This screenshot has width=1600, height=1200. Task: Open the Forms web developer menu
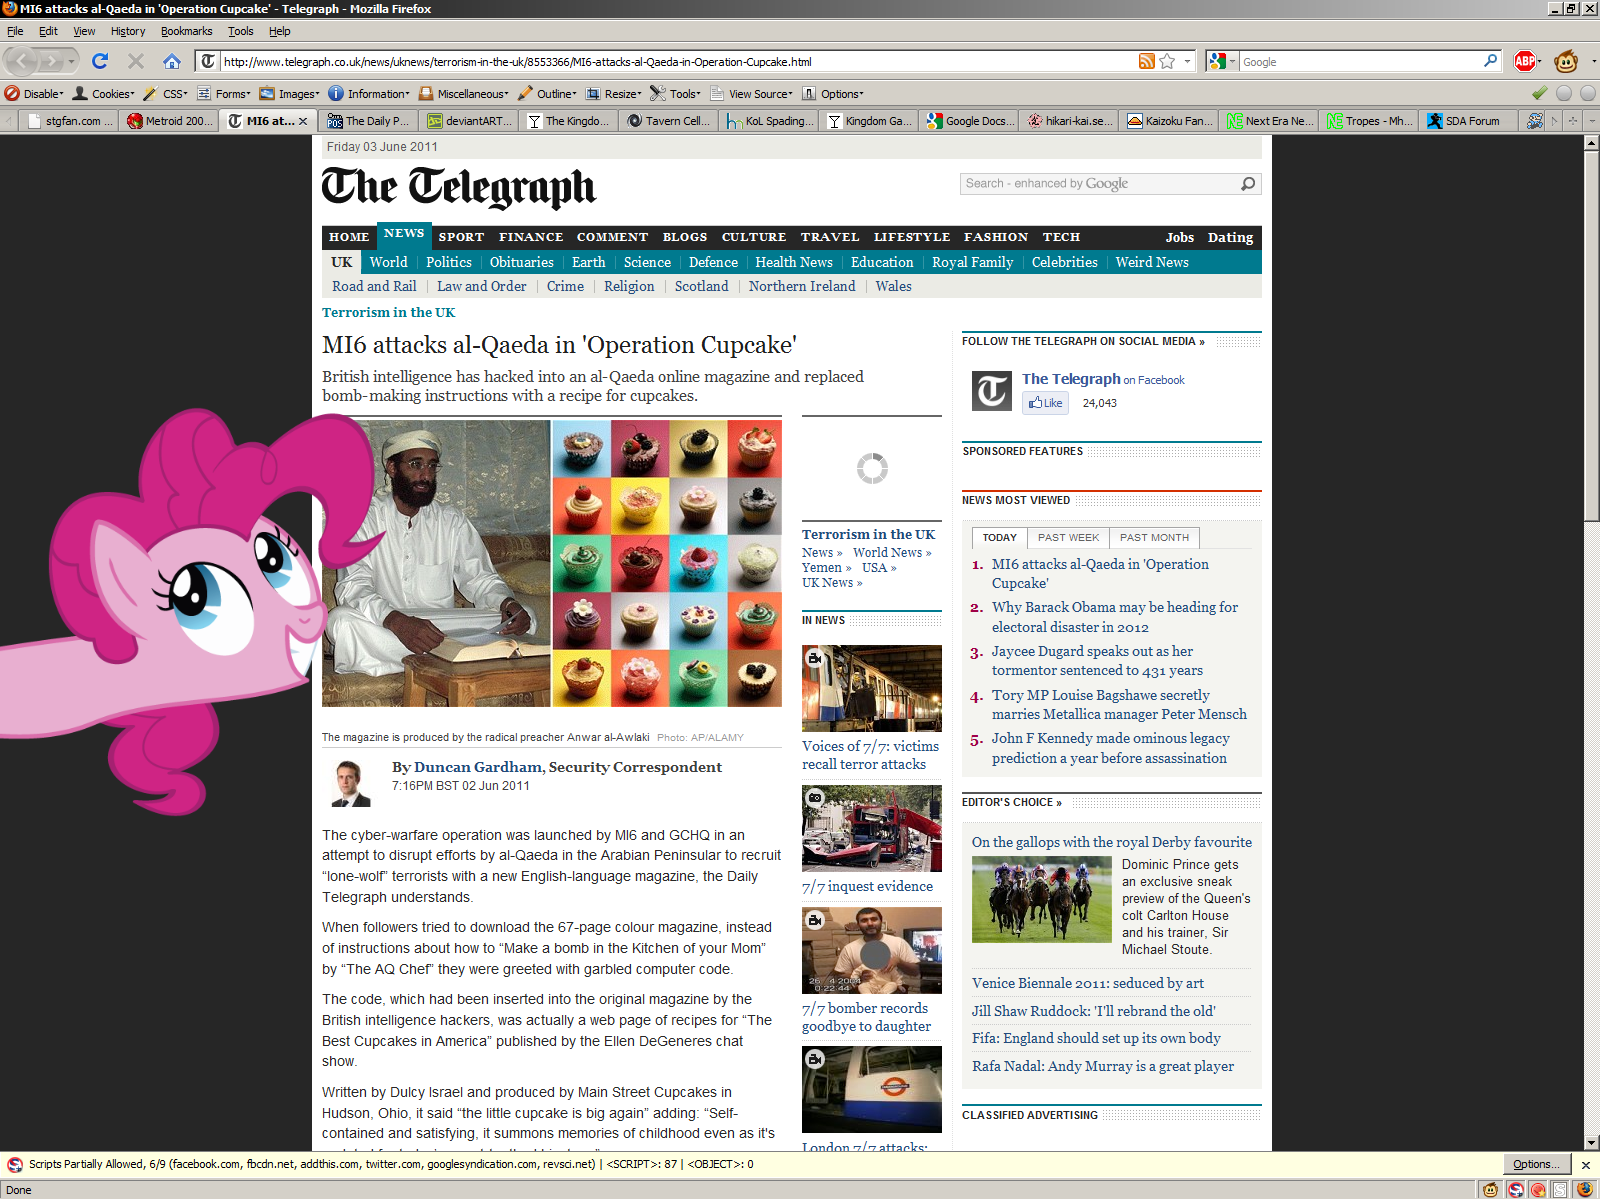[224, 93]
